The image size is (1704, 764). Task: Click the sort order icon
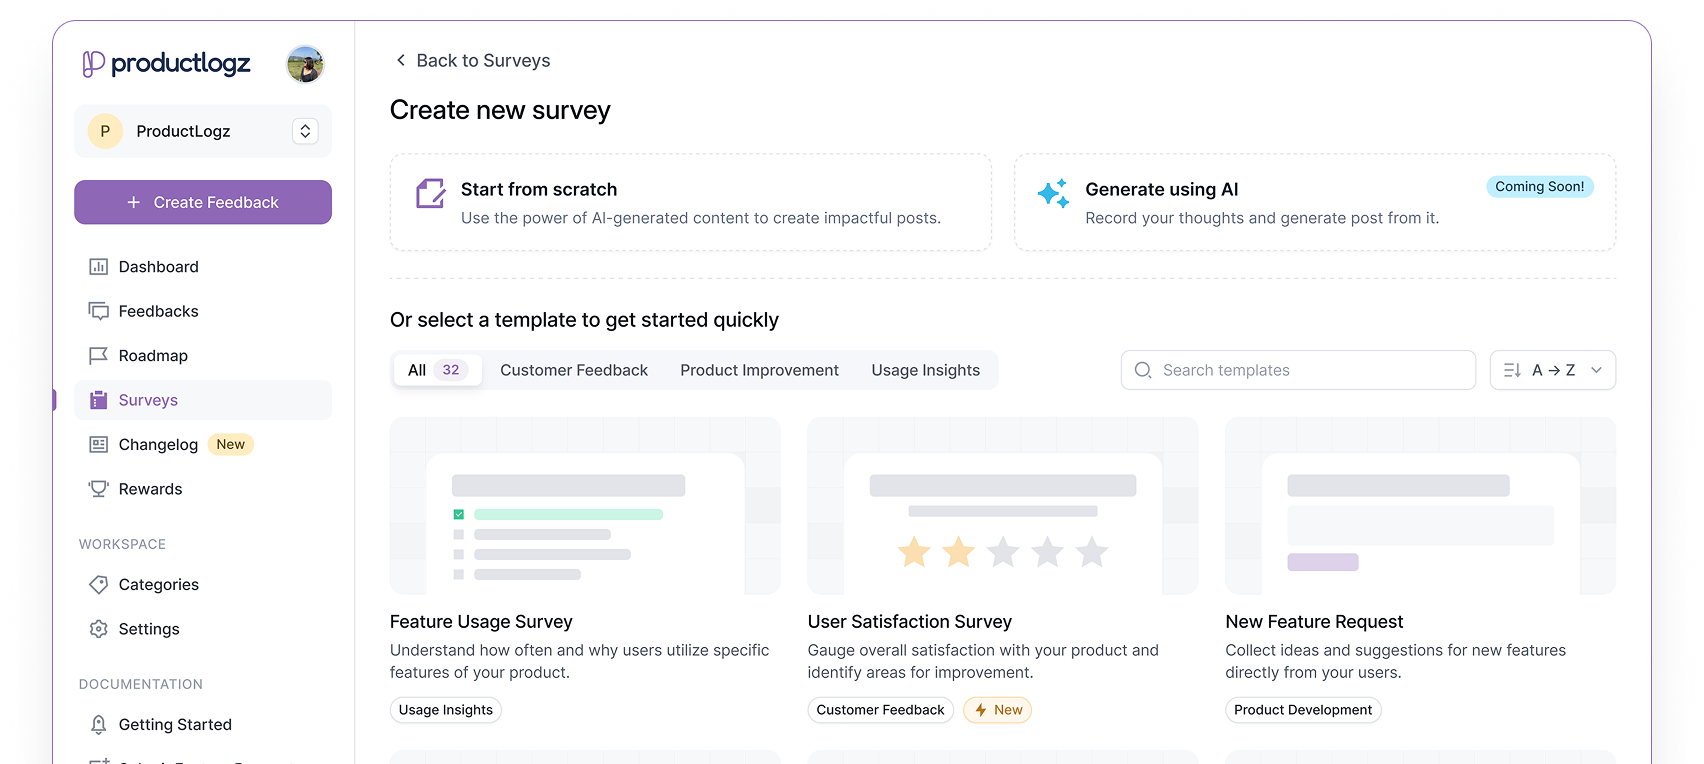tap(1512, 370)
